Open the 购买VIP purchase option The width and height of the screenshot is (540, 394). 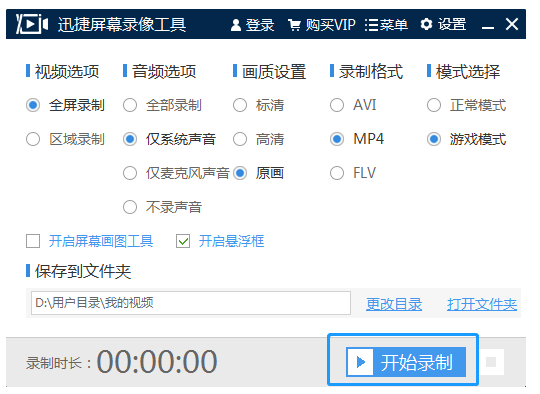click(322, 25)
